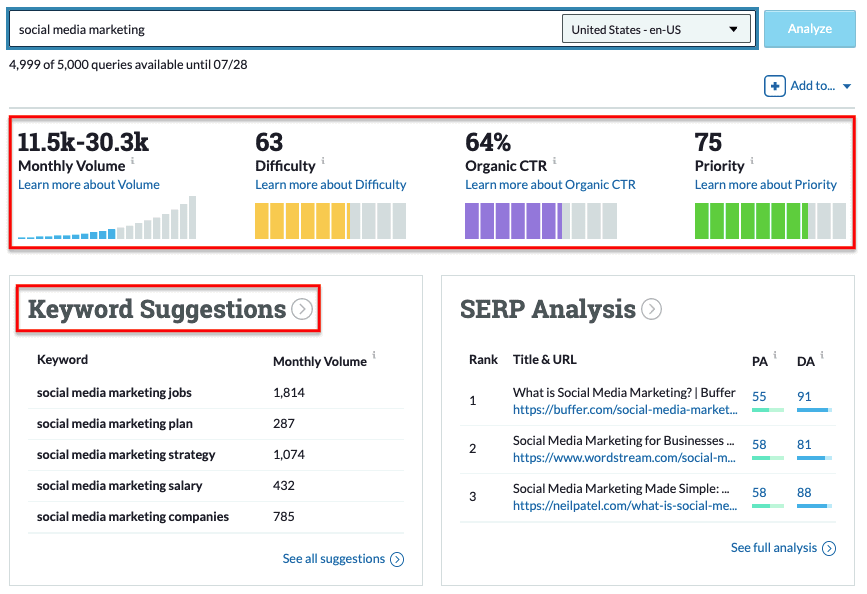Open the buffer.com result URL
The image size is (867, 594).
[624, 409]
